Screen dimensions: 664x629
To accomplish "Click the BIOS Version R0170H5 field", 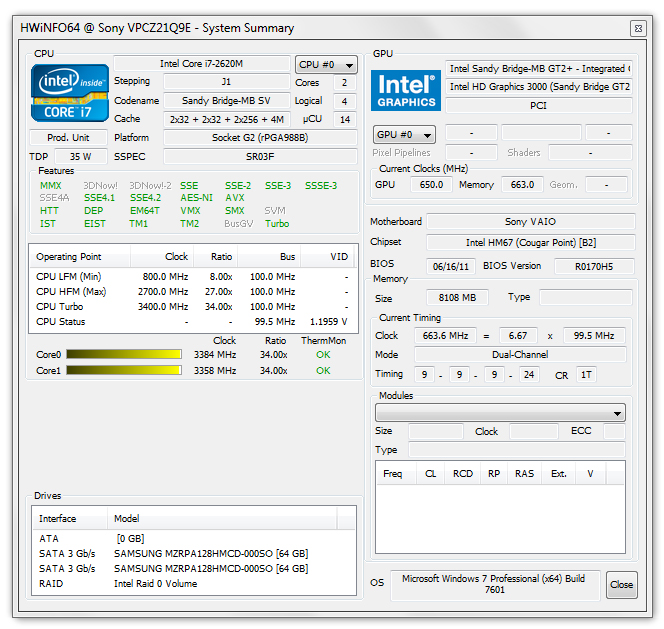I will pyautogui.click(x=594, y=266).
